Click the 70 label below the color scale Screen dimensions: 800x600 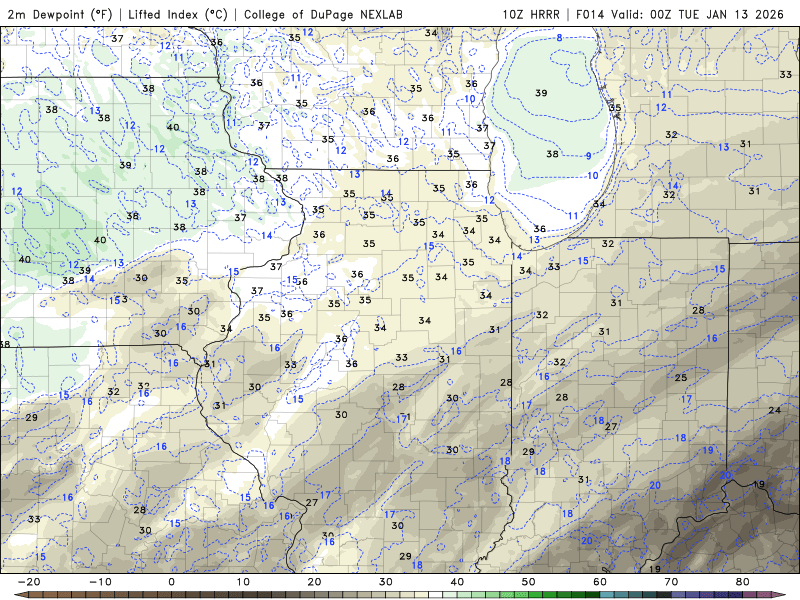(671, 582)
